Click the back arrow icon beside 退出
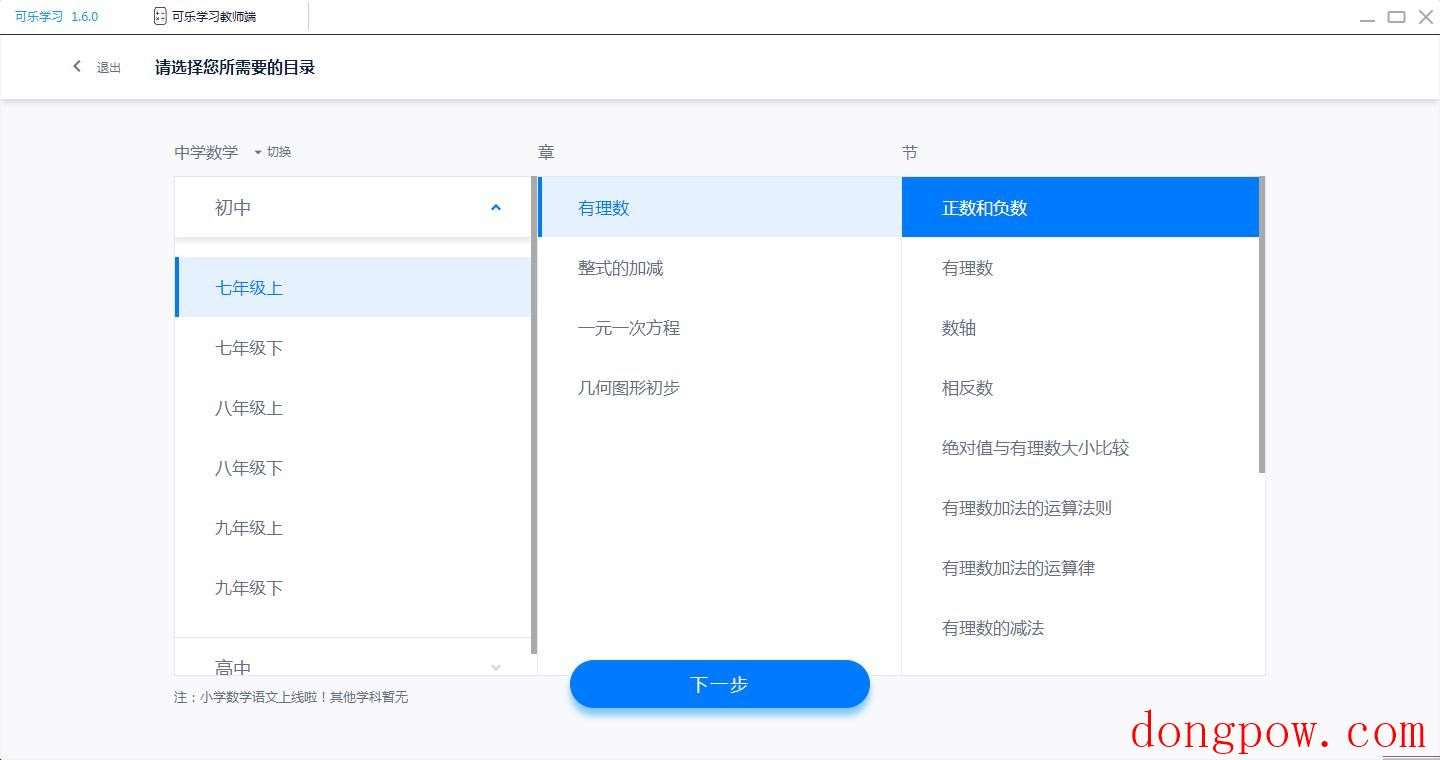This screenshot has width=1440, height=760. [x=77, y=67]
